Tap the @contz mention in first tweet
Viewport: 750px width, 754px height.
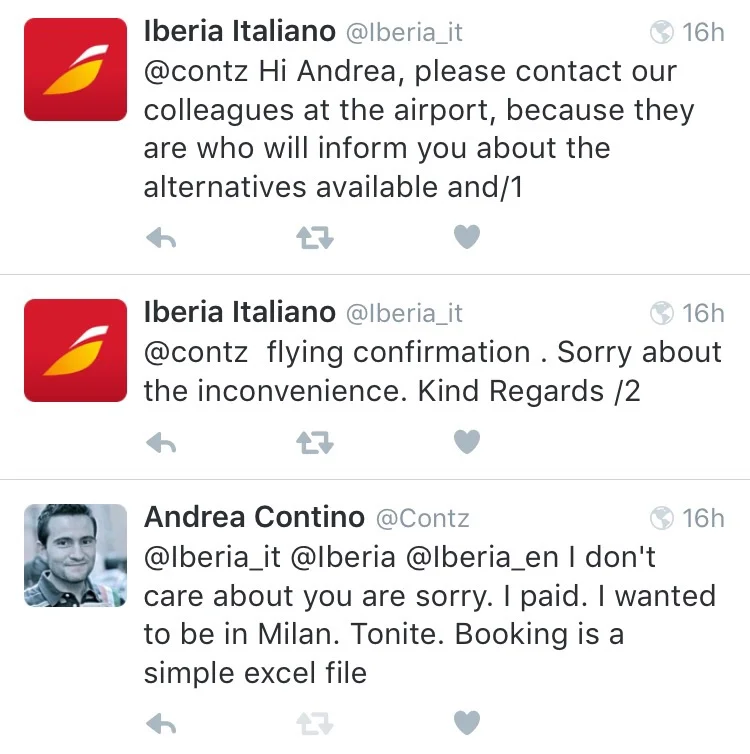tap(196, 71)
